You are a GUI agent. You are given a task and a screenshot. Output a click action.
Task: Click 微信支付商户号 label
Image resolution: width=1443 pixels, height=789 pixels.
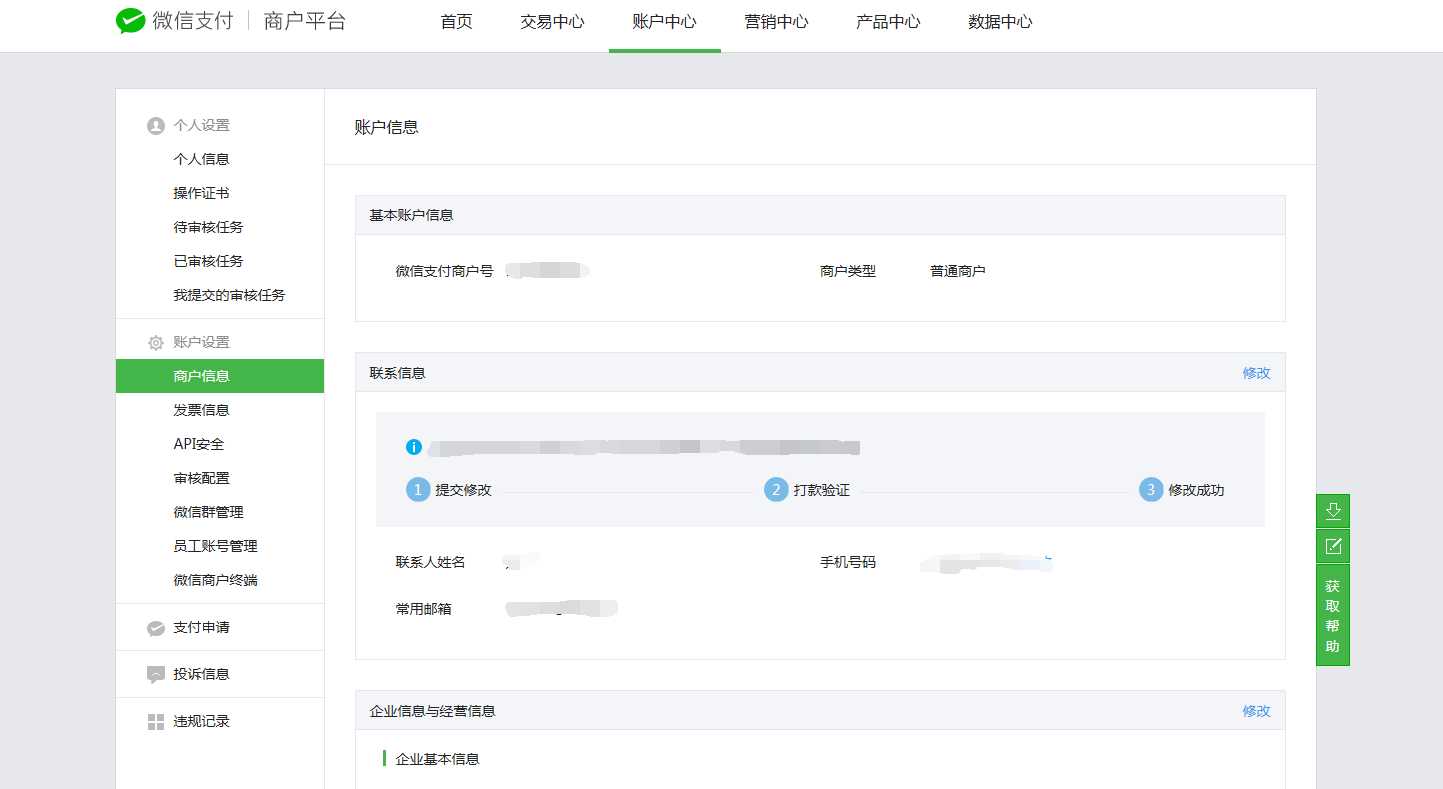coord(444,271)
